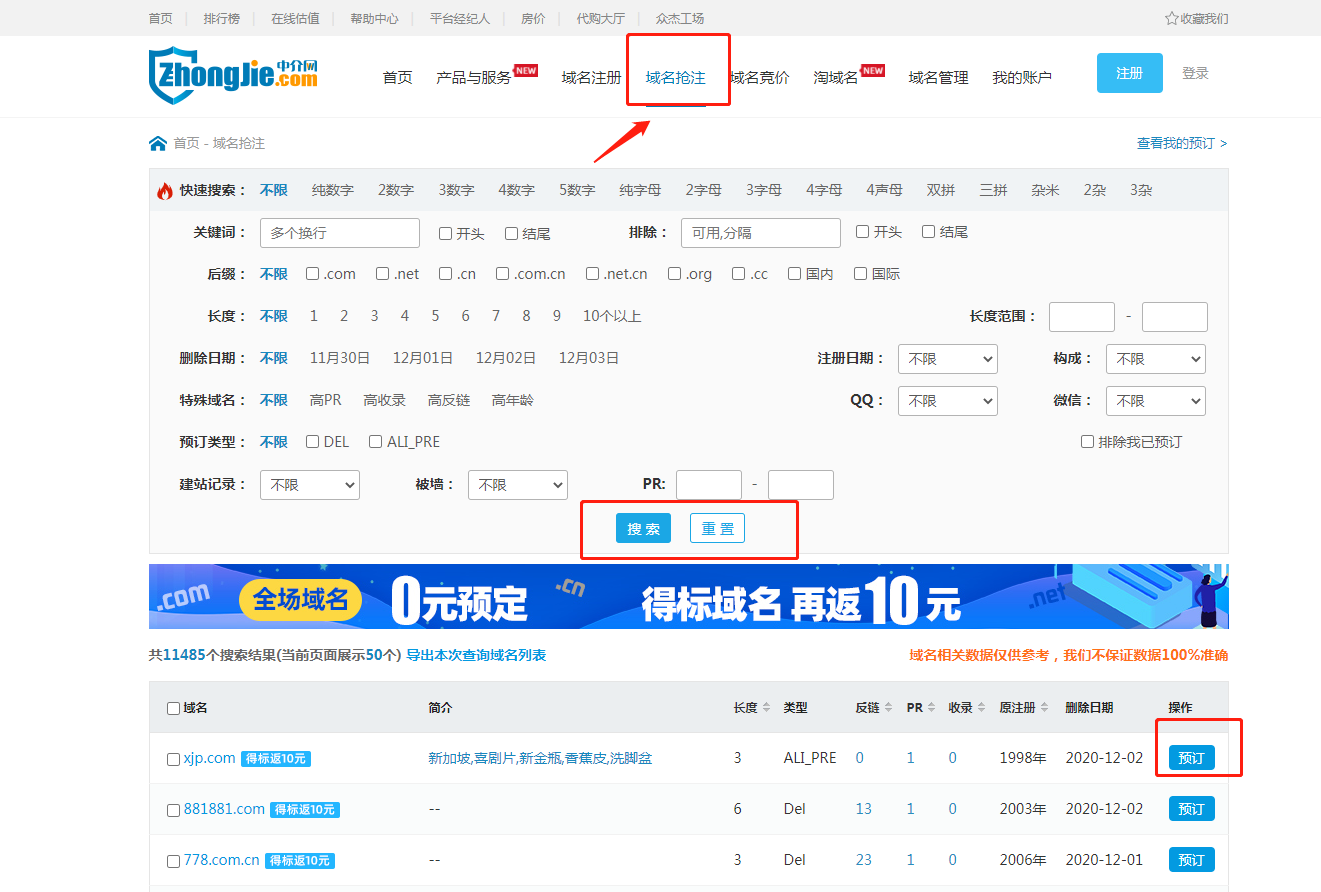Click the 关键词 text input field
Image resolution: width=1321 pixels, height=892 pixels.
(x=339, y=233)
